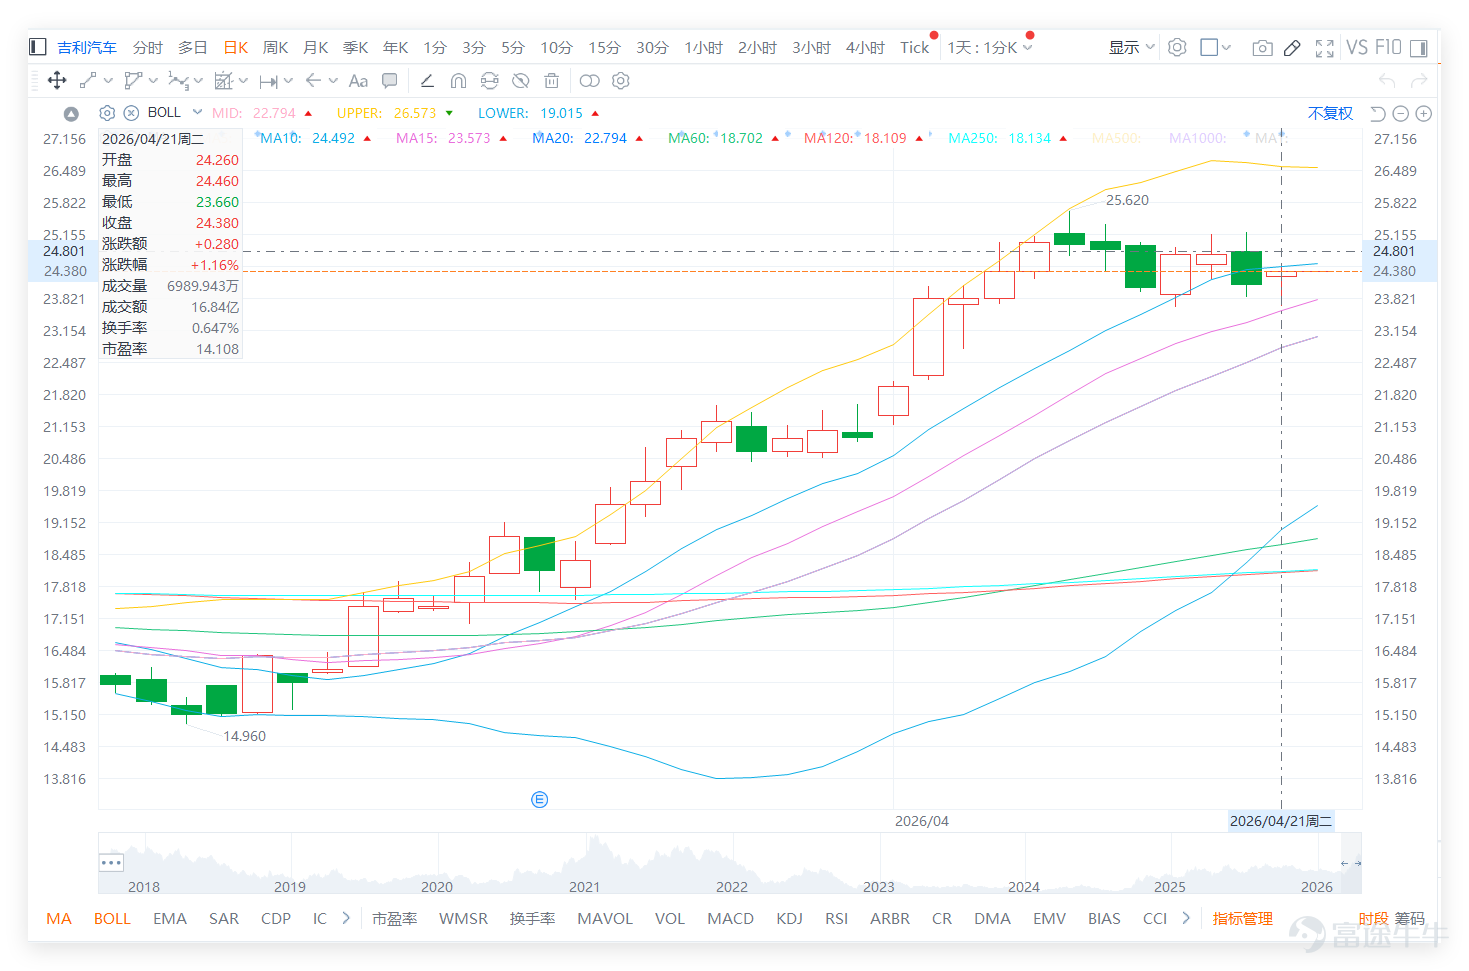Enter fullscreen with the expand icon

[x=1325, y=48]
